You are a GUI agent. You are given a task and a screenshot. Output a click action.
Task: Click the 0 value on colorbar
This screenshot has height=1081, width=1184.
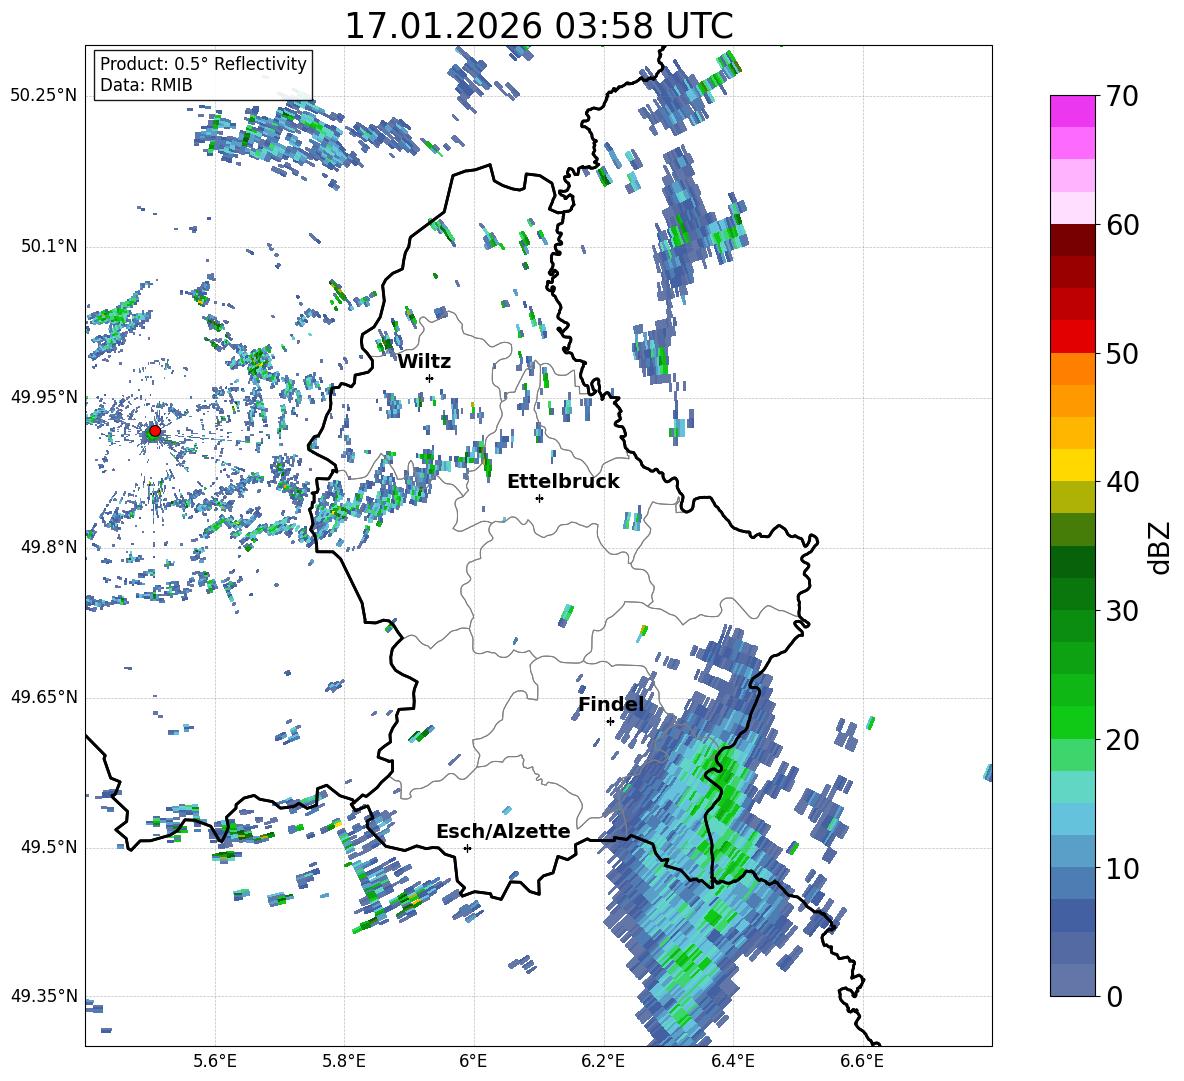coord(1114,996)
